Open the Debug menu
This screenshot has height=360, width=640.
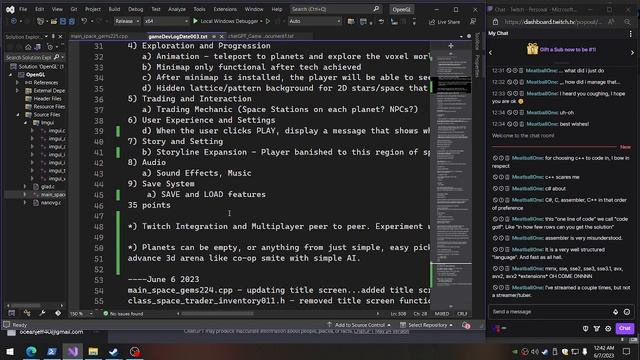tap(136, 9)
